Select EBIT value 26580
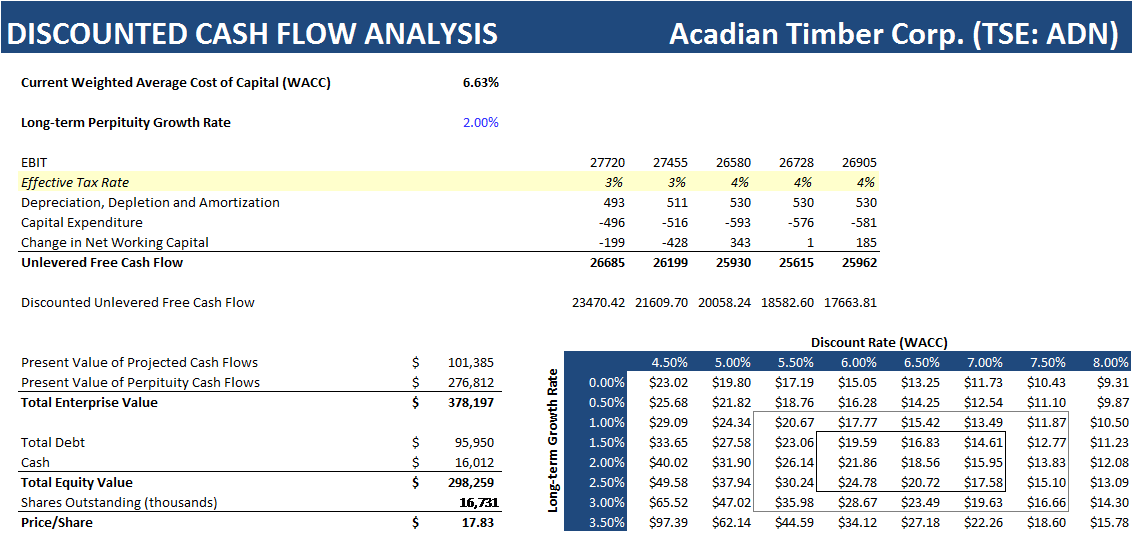 pyautogui.click(x=733, y=163)
